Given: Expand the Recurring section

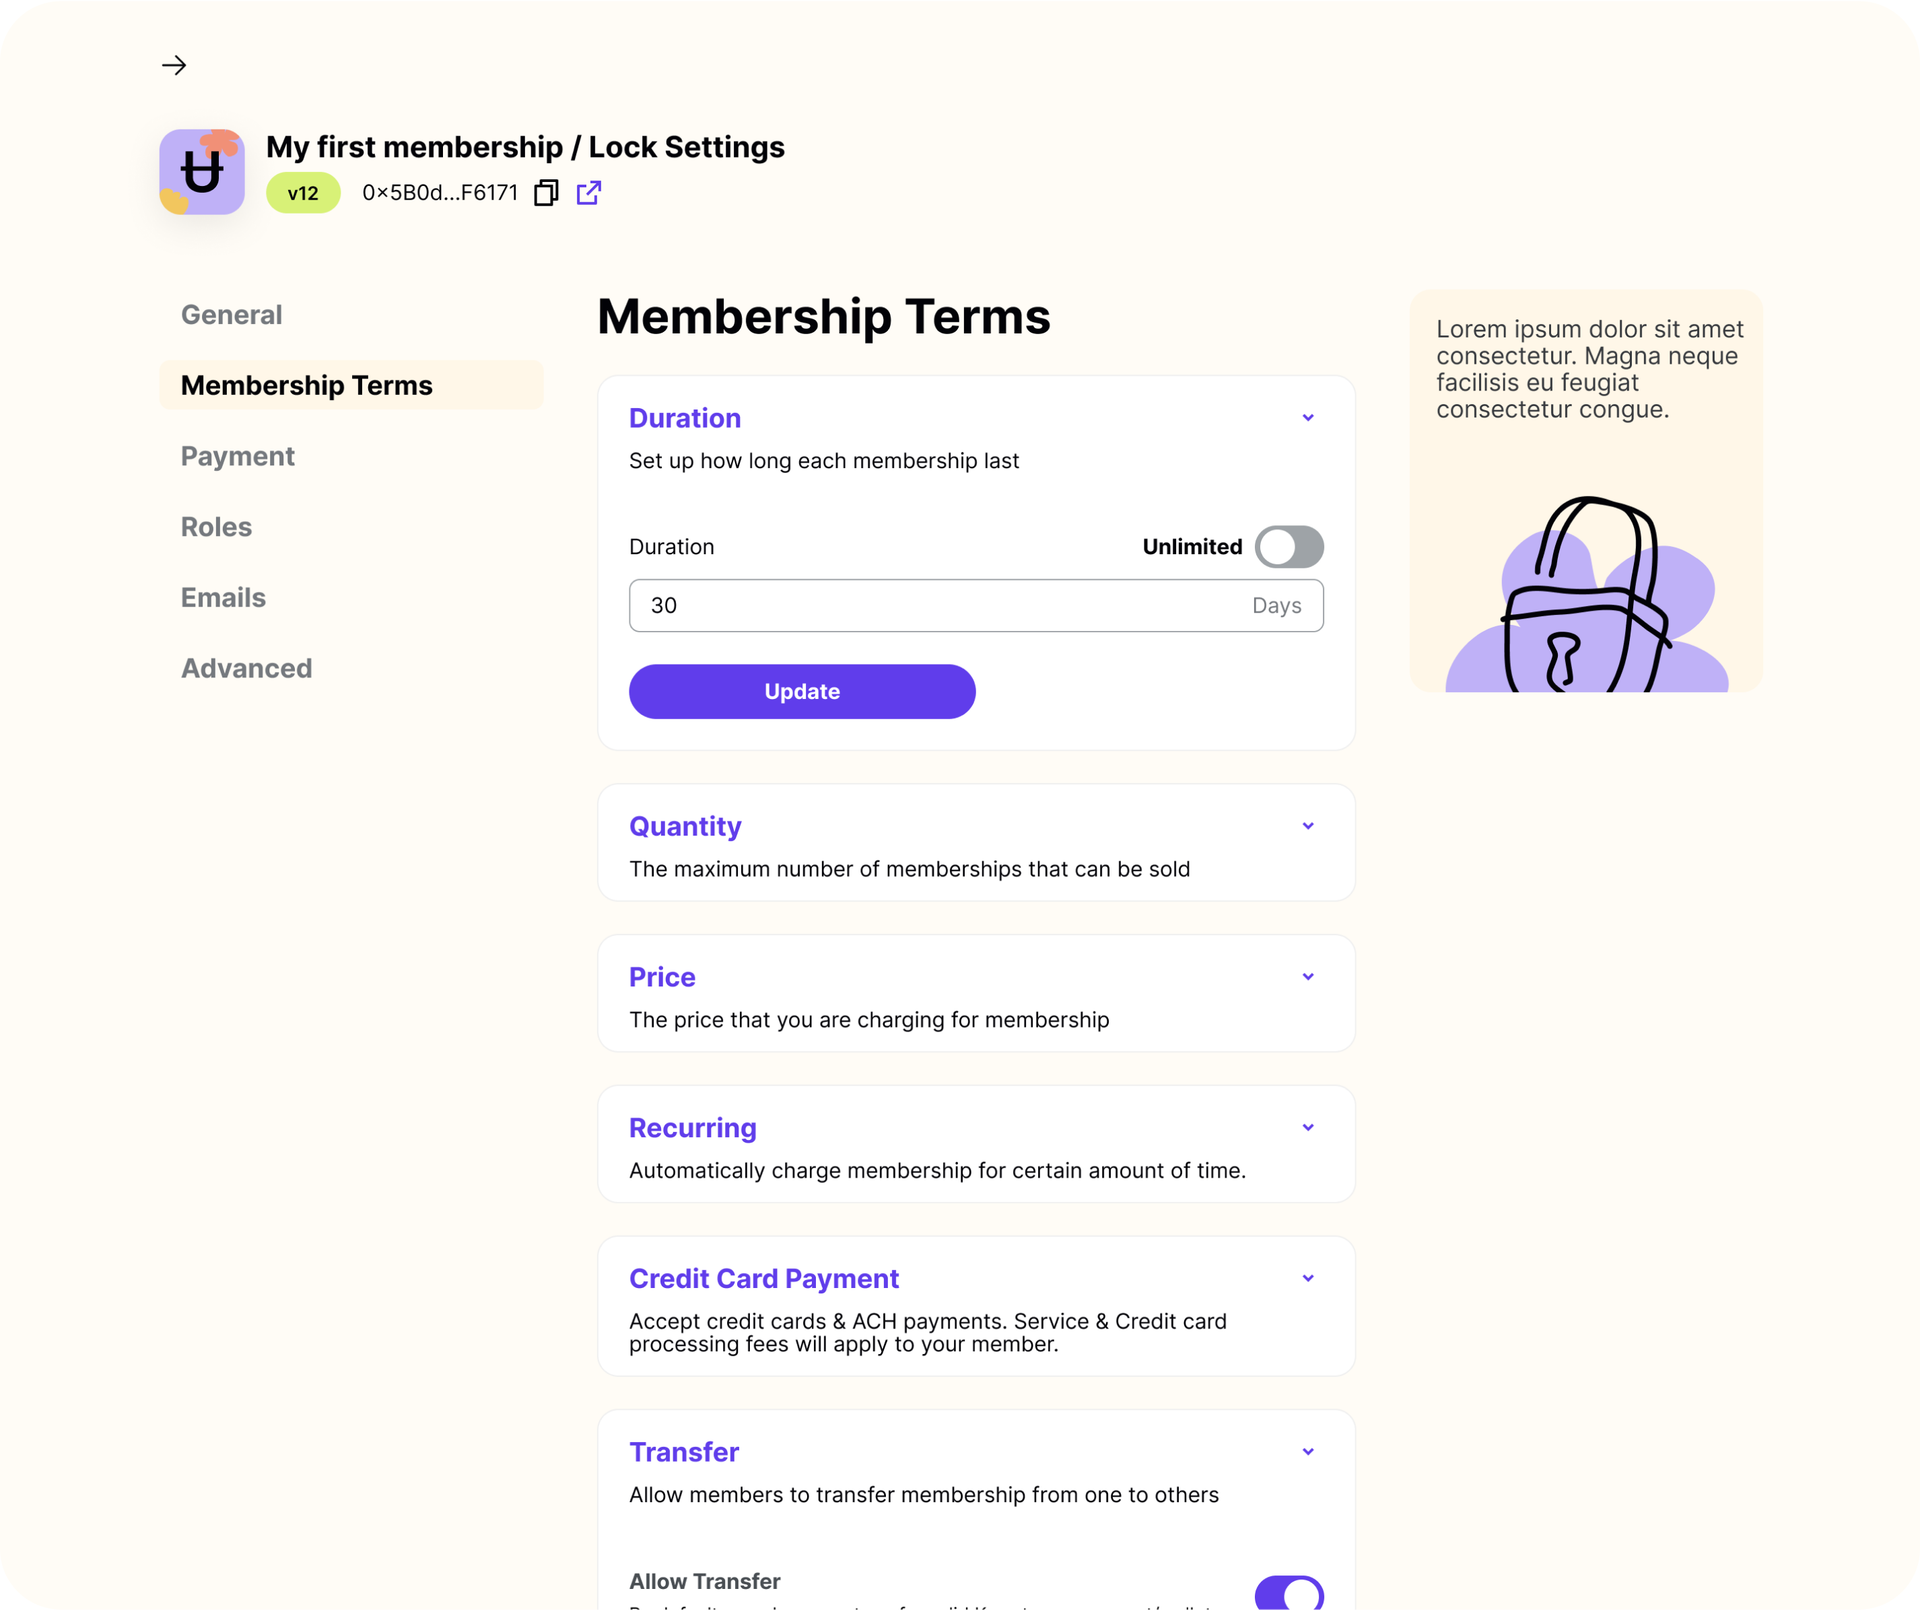Looking at the screenshot, I should click(x=1307, y=1127).
